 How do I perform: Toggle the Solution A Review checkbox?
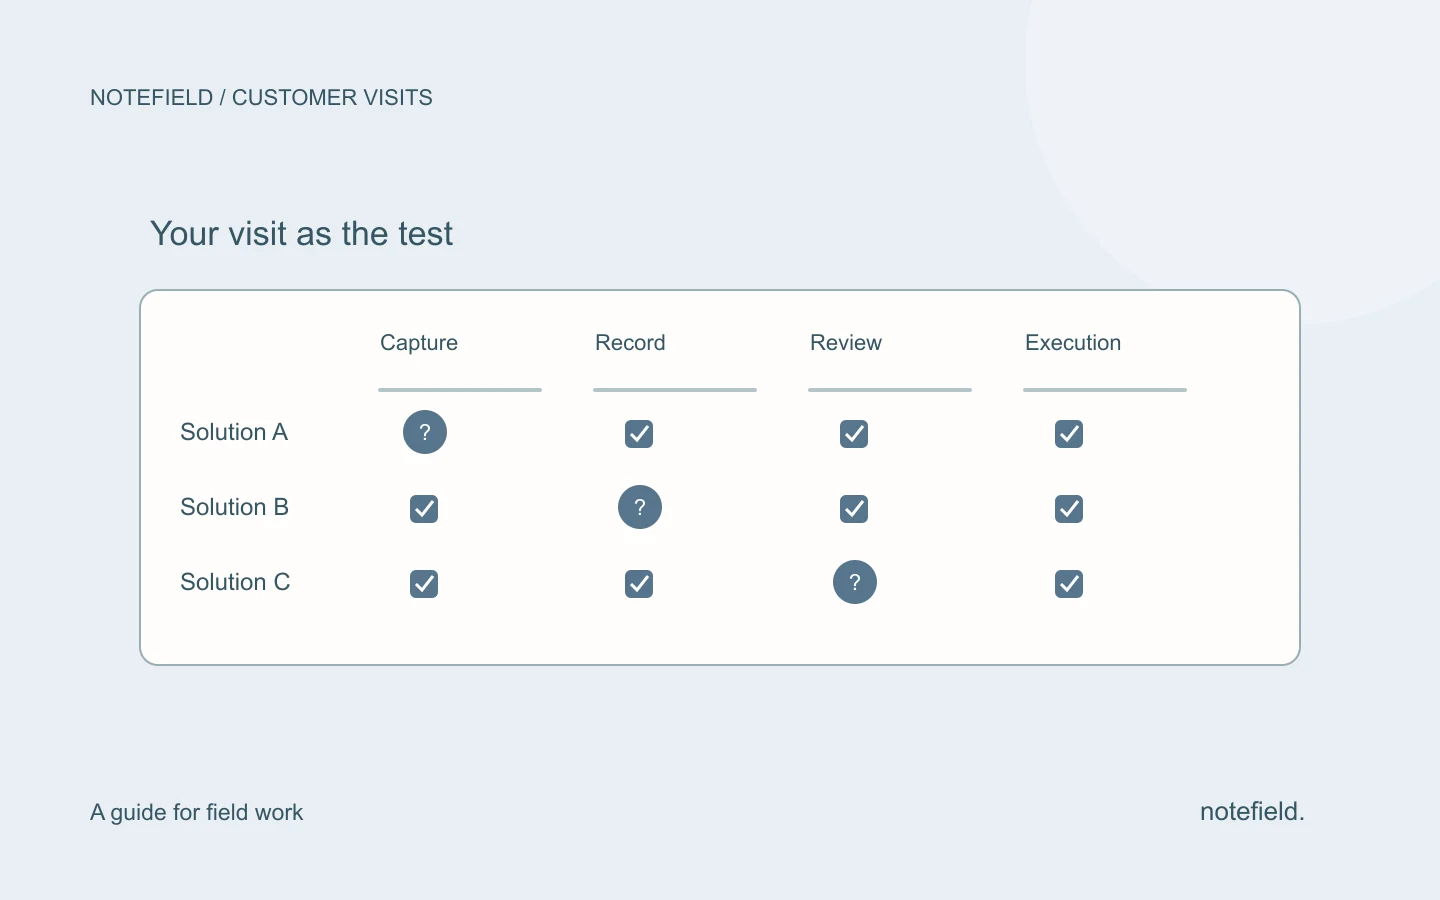point(854,434)
